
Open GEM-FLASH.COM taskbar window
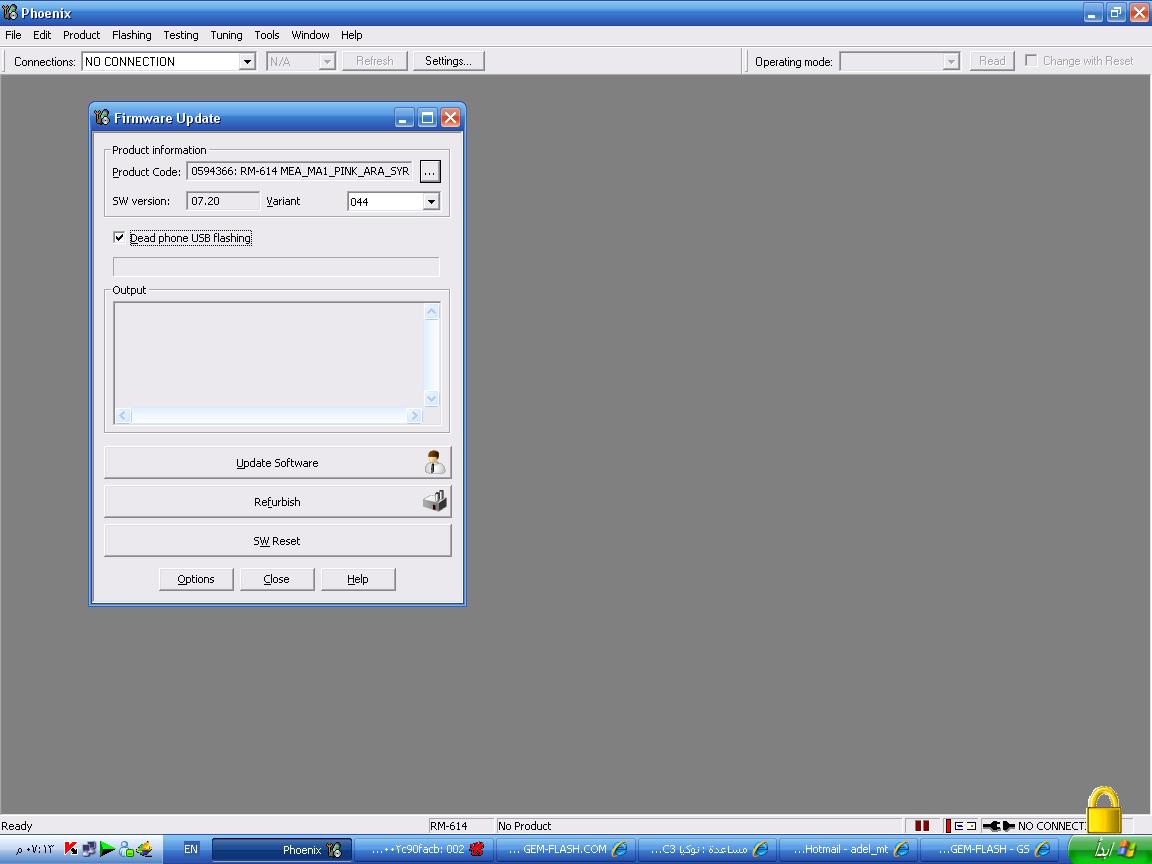(x=566, y=849)
